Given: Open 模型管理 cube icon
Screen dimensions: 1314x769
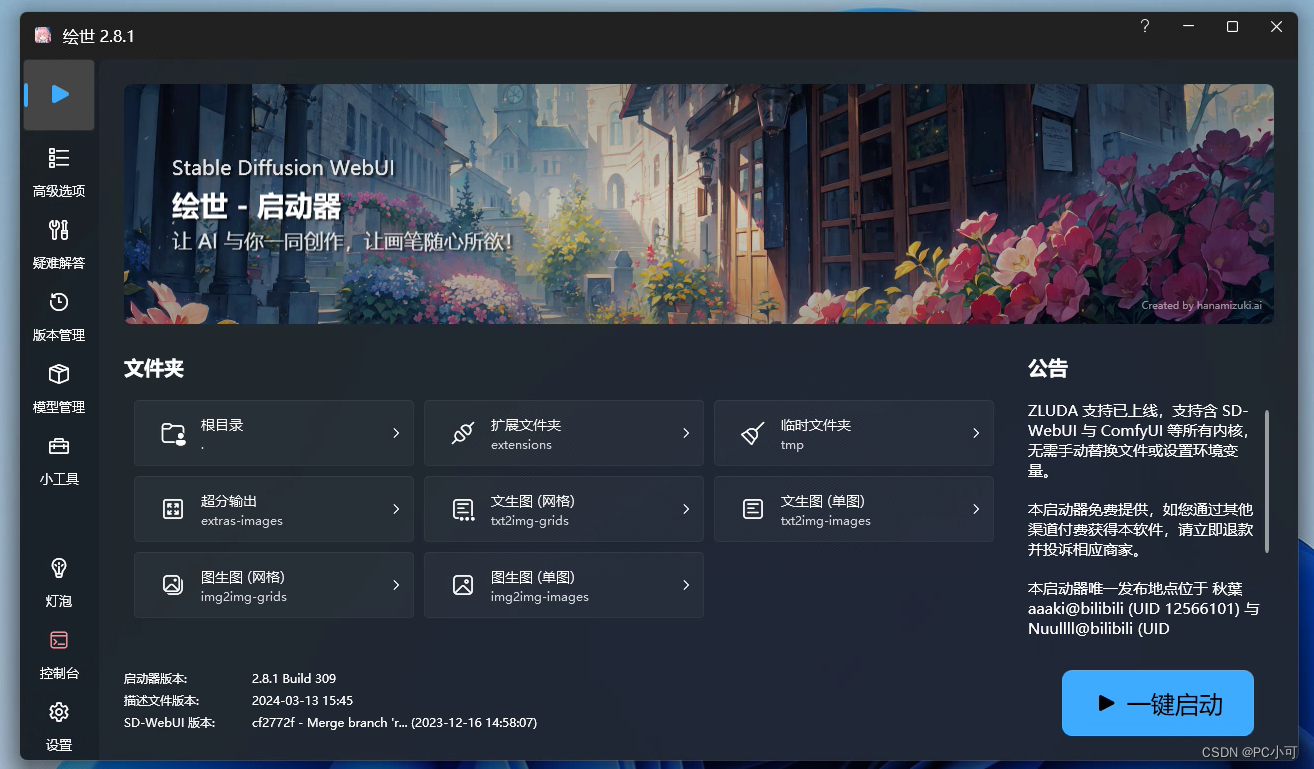Looking at the screenshot, I should click(59, 374).
